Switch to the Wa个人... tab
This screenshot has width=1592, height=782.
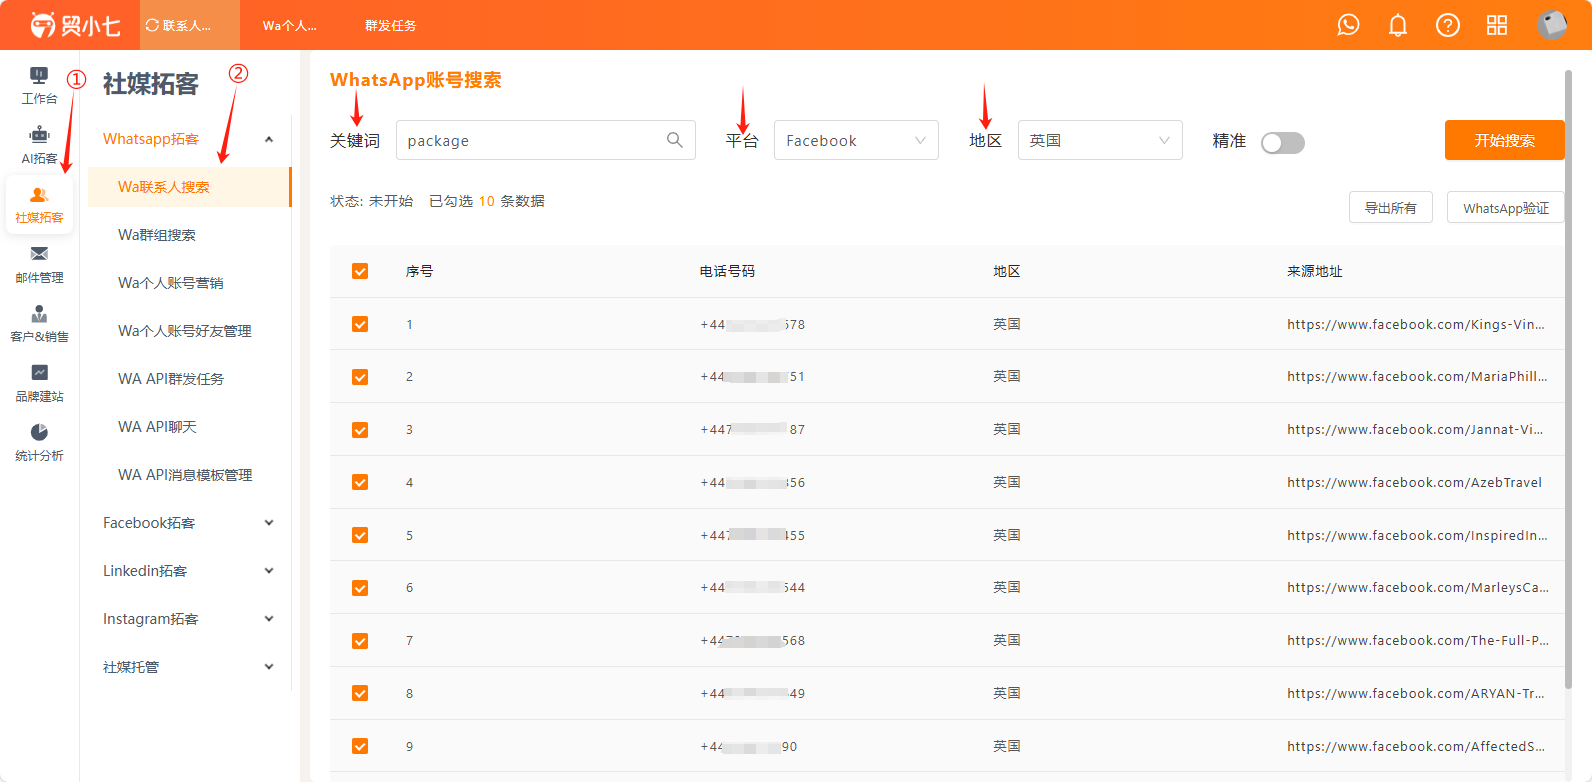[x=289, y=25]
